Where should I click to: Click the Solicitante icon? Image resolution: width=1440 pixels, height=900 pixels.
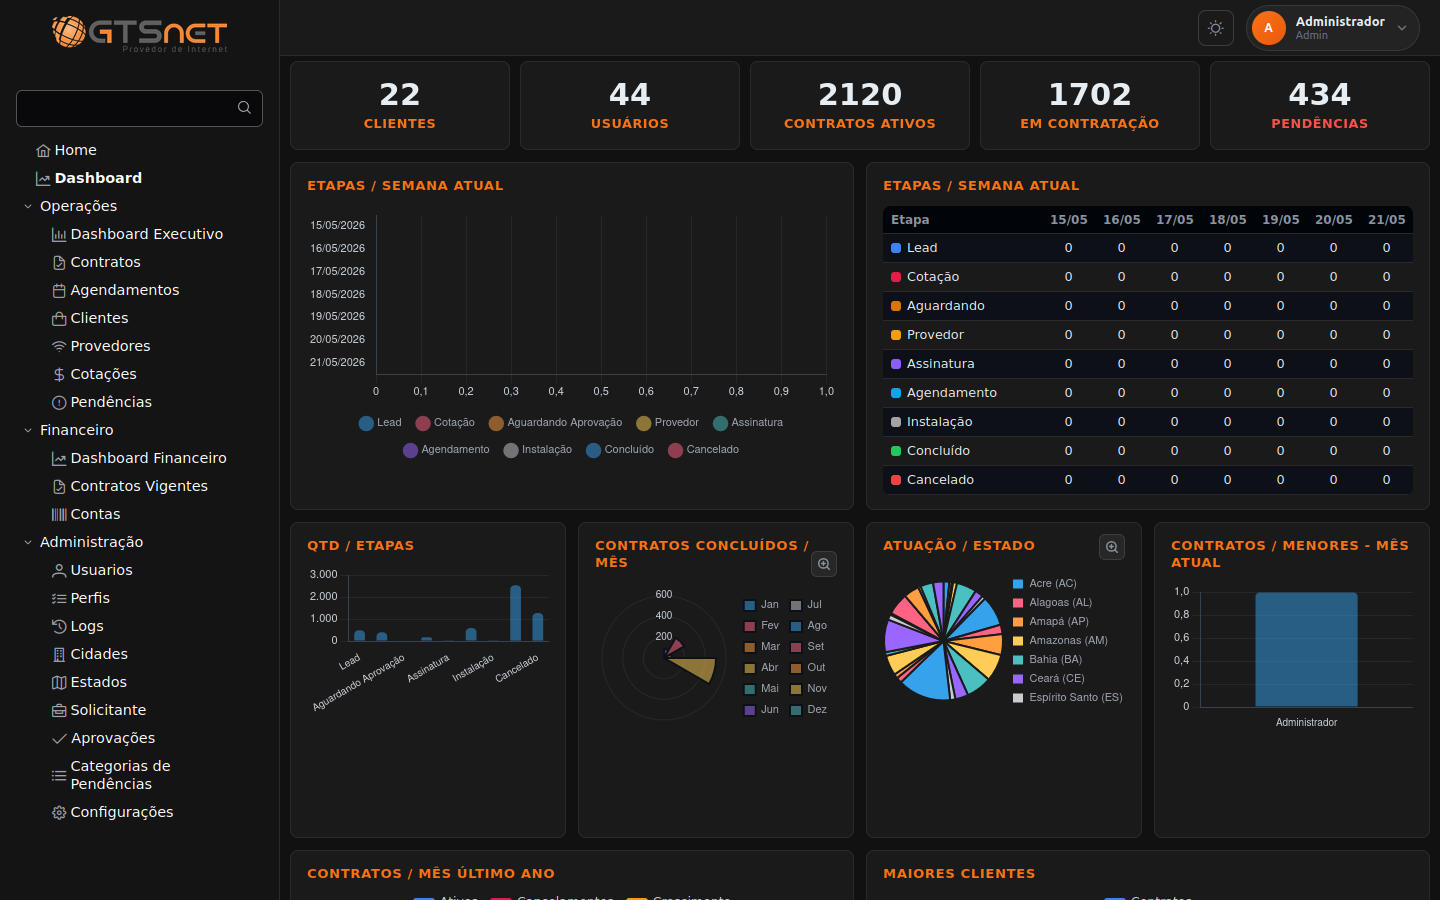point(59,711)
